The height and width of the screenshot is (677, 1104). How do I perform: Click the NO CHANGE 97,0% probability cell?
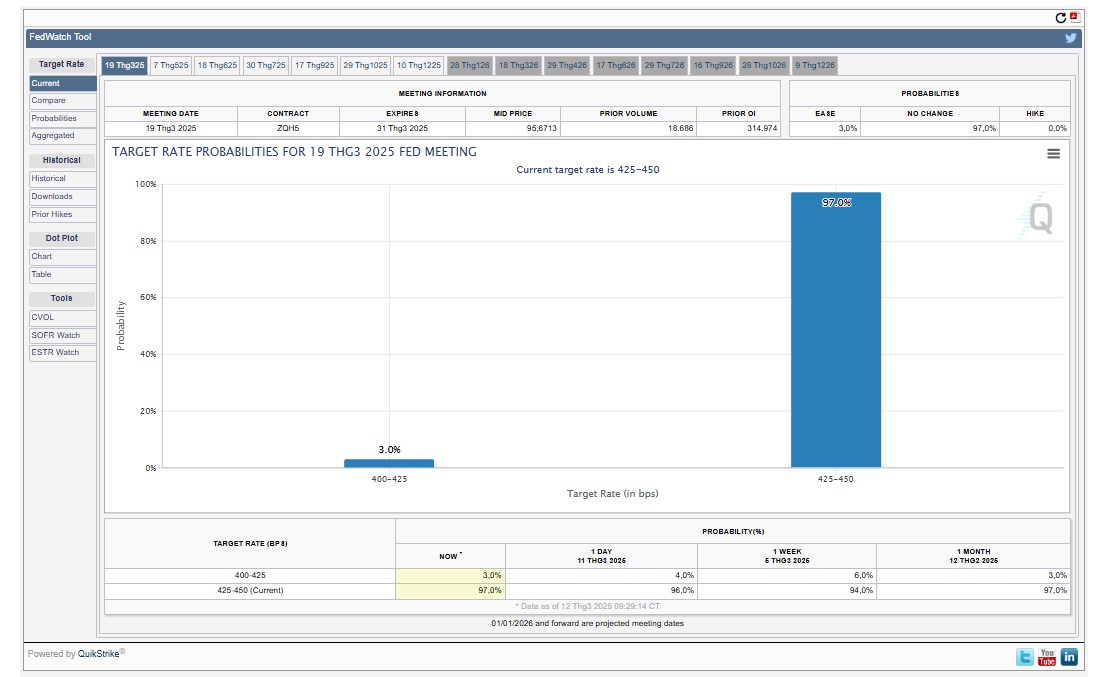(x=929, y=128)
